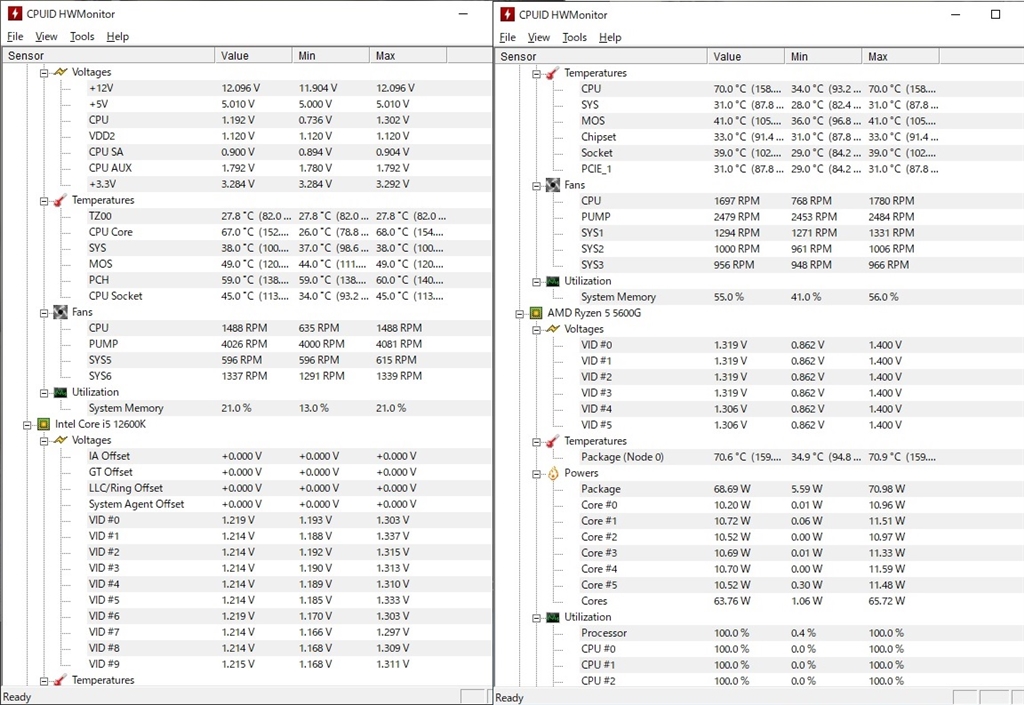
Task: Click the Value column header in the left window
Action: [253, 55]
